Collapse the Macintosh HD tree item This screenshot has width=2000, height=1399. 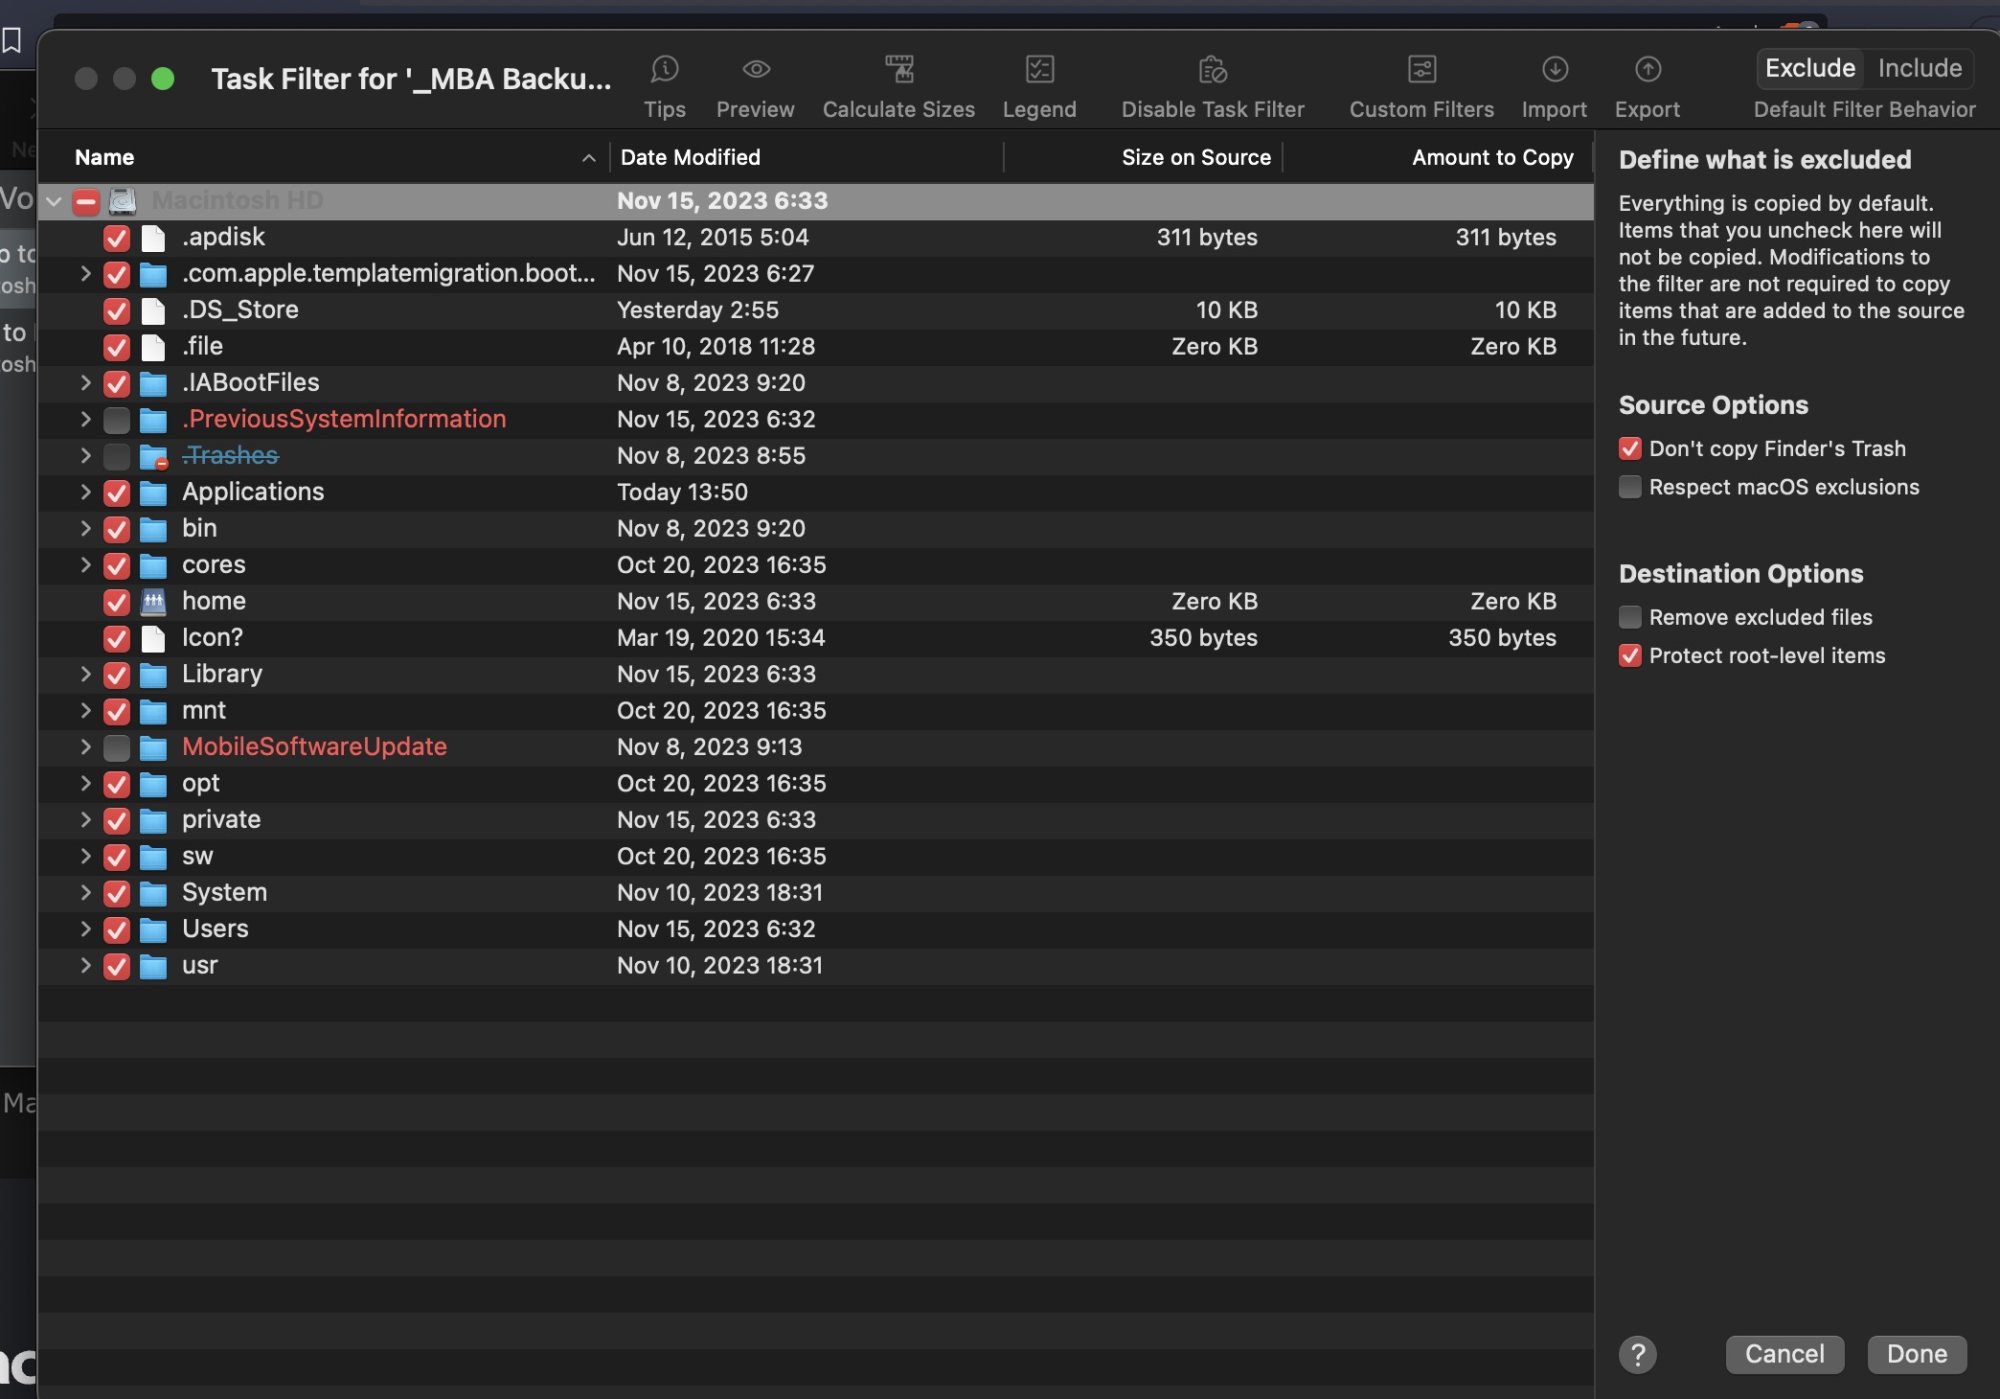(54, 200)
